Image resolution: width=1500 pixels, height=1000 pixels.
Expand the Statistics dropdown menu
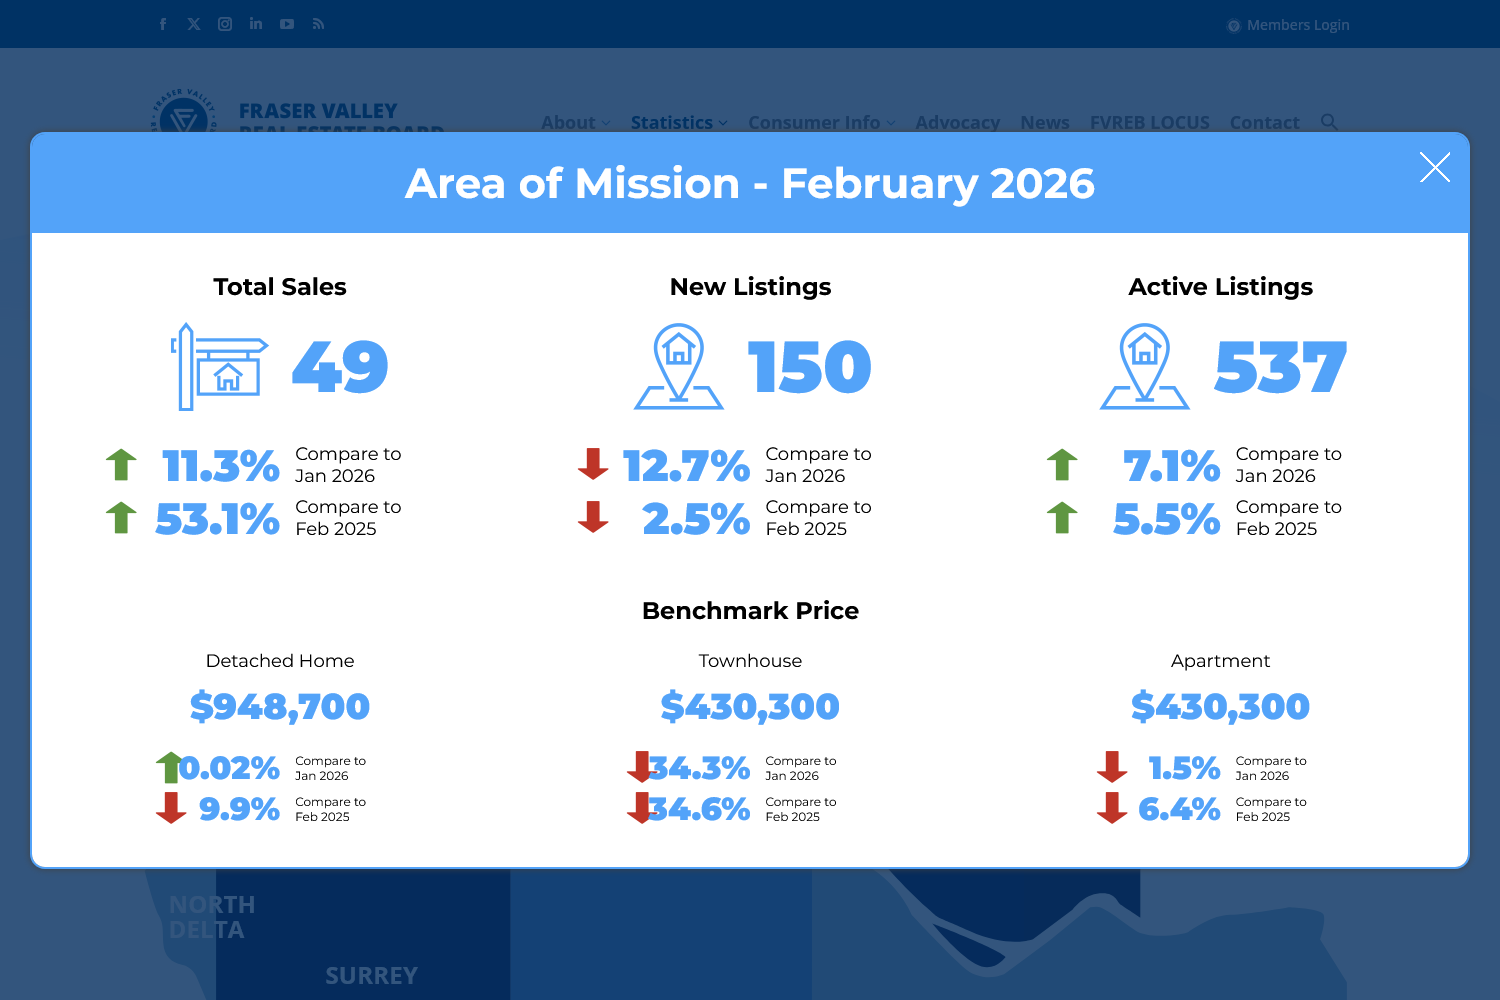[678, 123]
